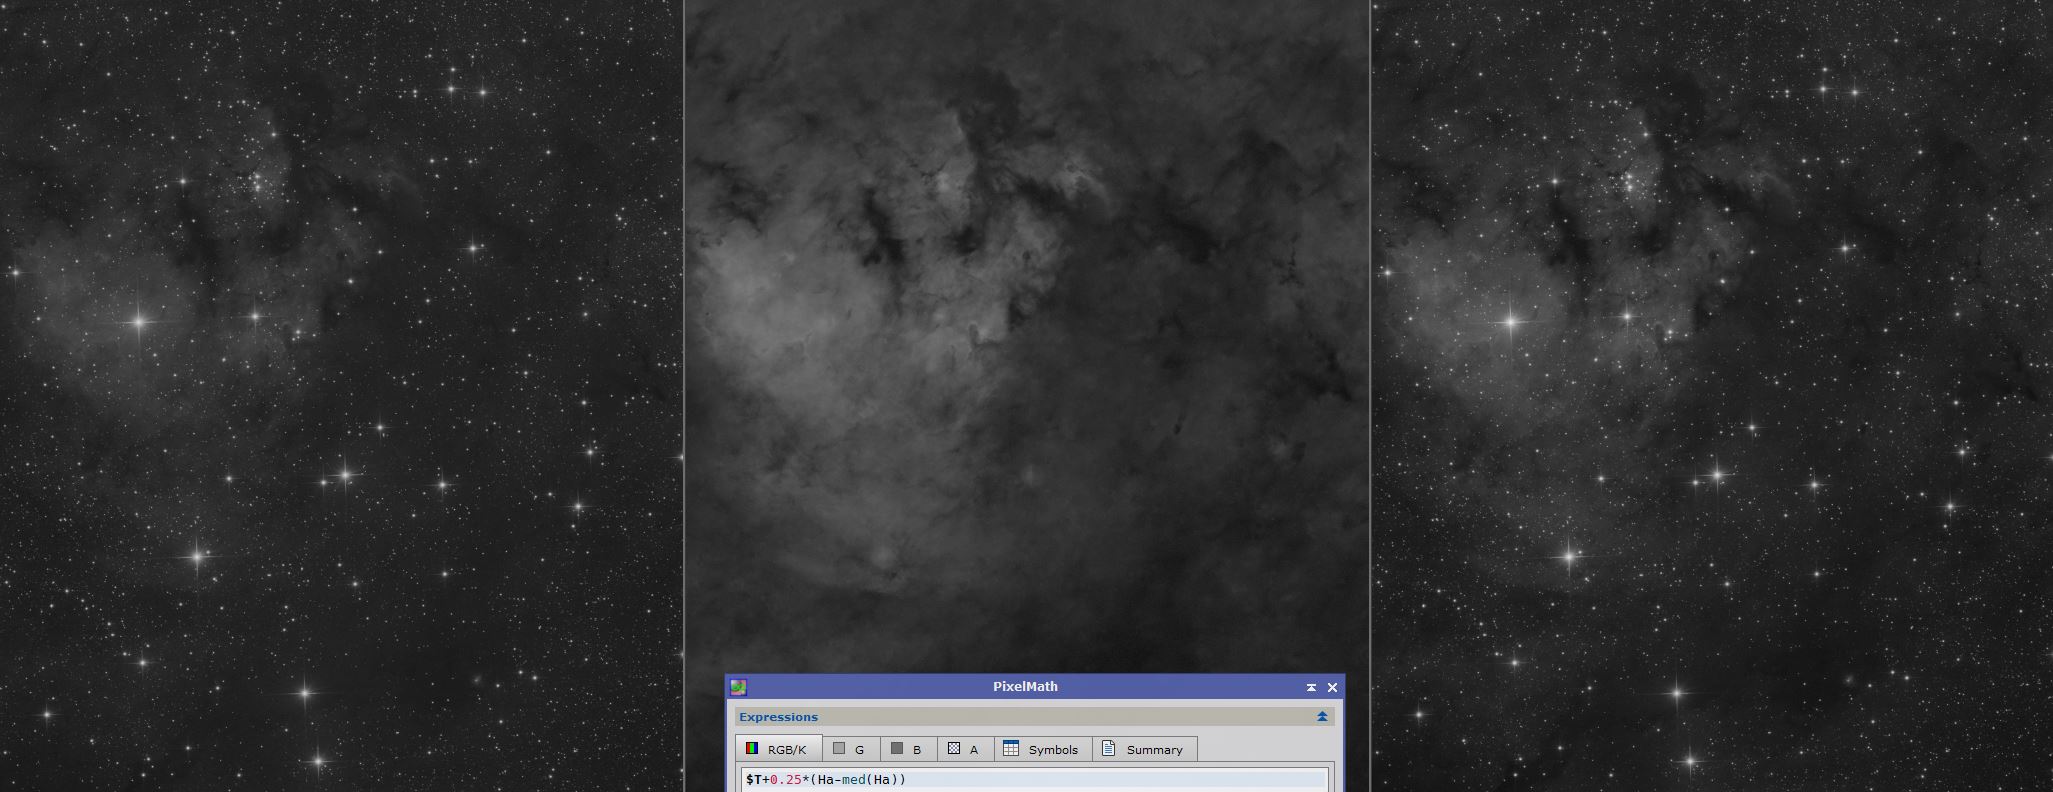The height and width of the screenshot is (792, 2053).
Task: Collapse the Expressions section with double arrow
Action: (1322, 717)
